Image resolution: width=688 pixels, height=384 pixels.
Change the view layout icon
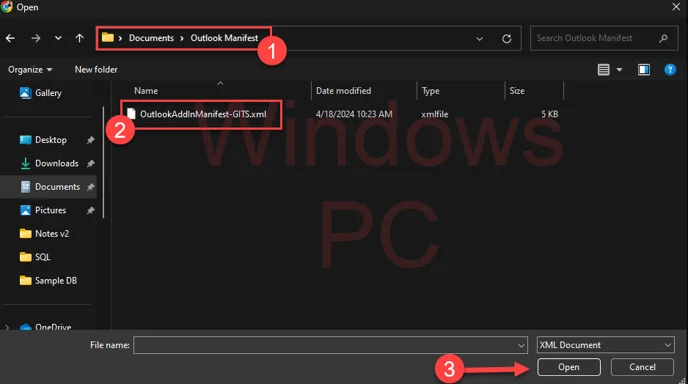click(x=603, y=70)
